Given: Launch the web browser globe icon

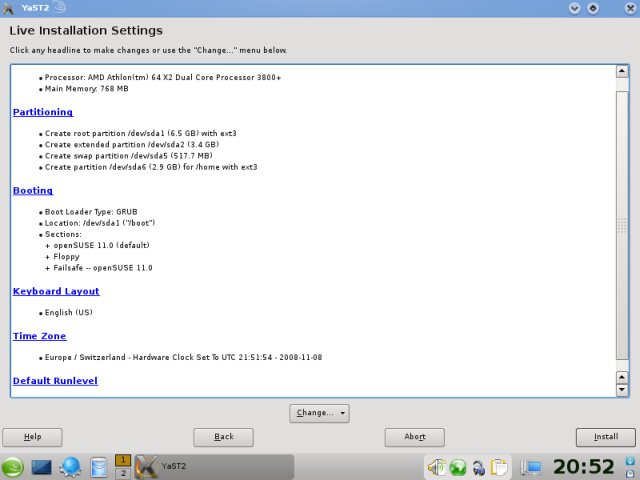Looking at the screenshot, I should click(70, 467).
